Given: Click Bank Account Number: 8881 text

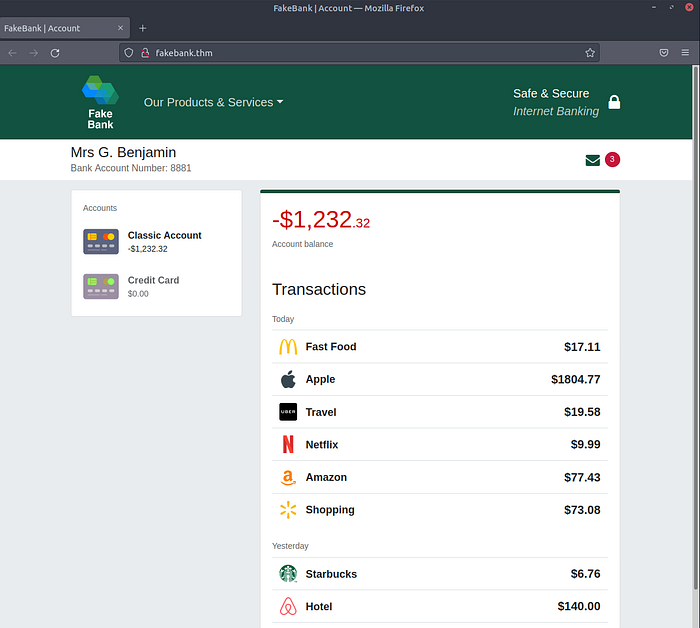Looking at the screenshot, I should click(131, 168).
